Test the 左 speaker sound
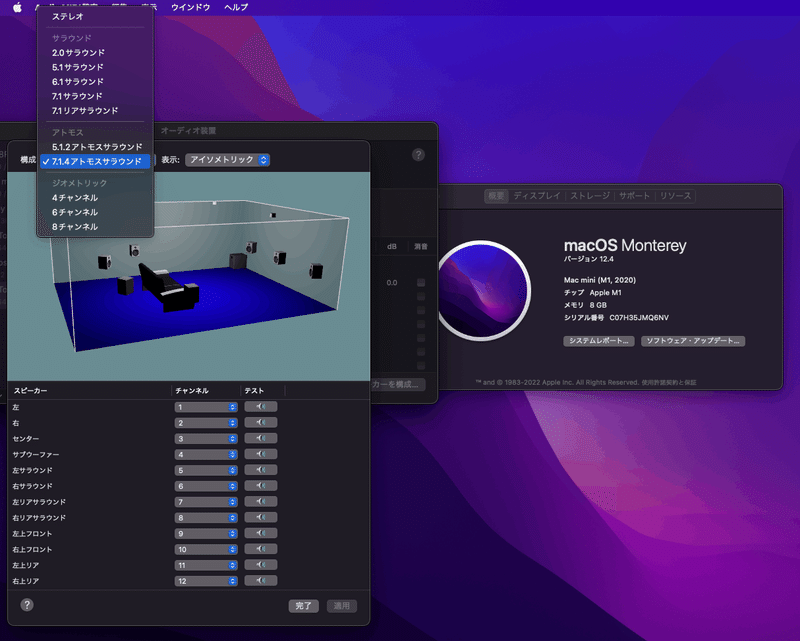Screen dimensions: 800x641 point(261,407)
